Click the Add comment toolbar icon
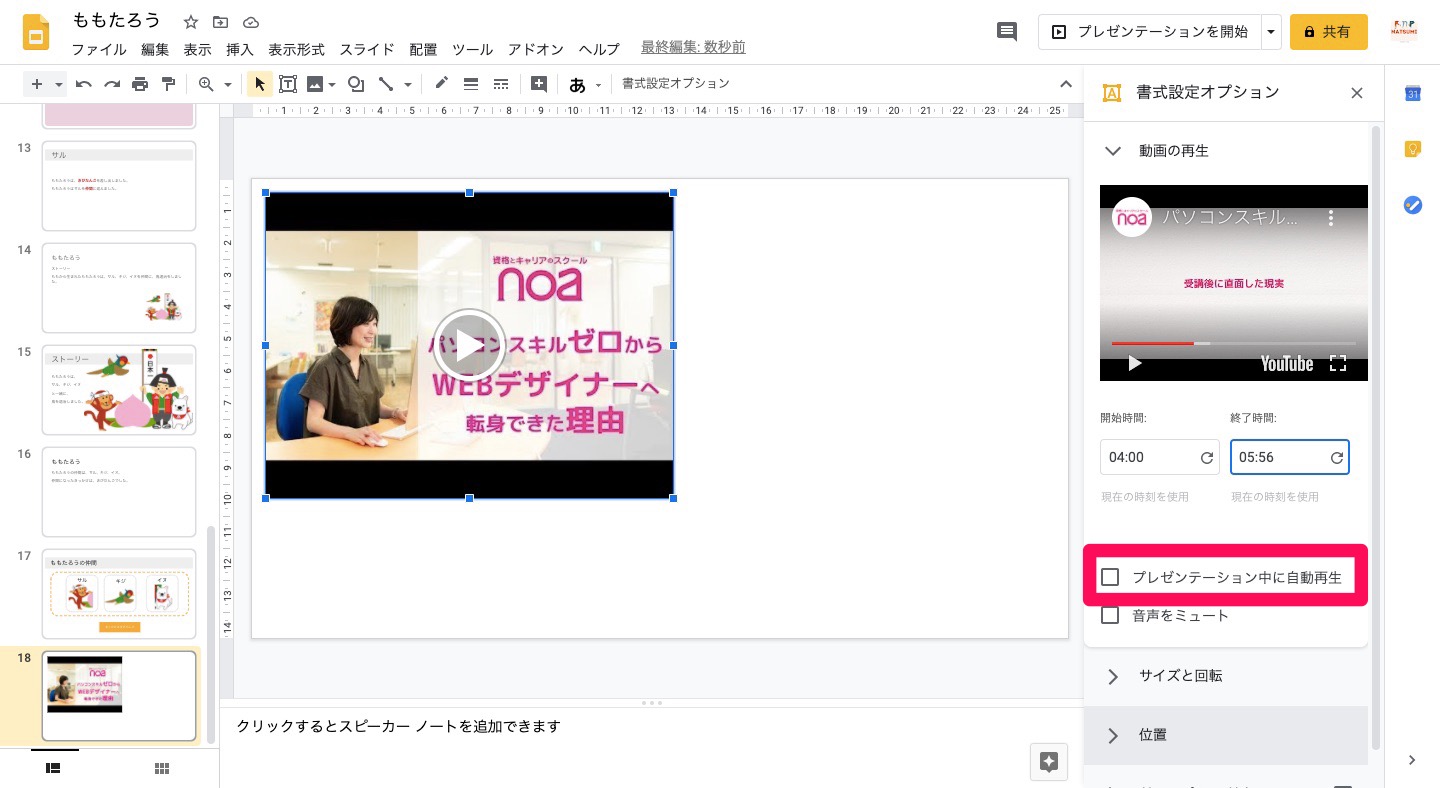The height and width of the screenshot is (788, 1440). [x=539, y=84]
